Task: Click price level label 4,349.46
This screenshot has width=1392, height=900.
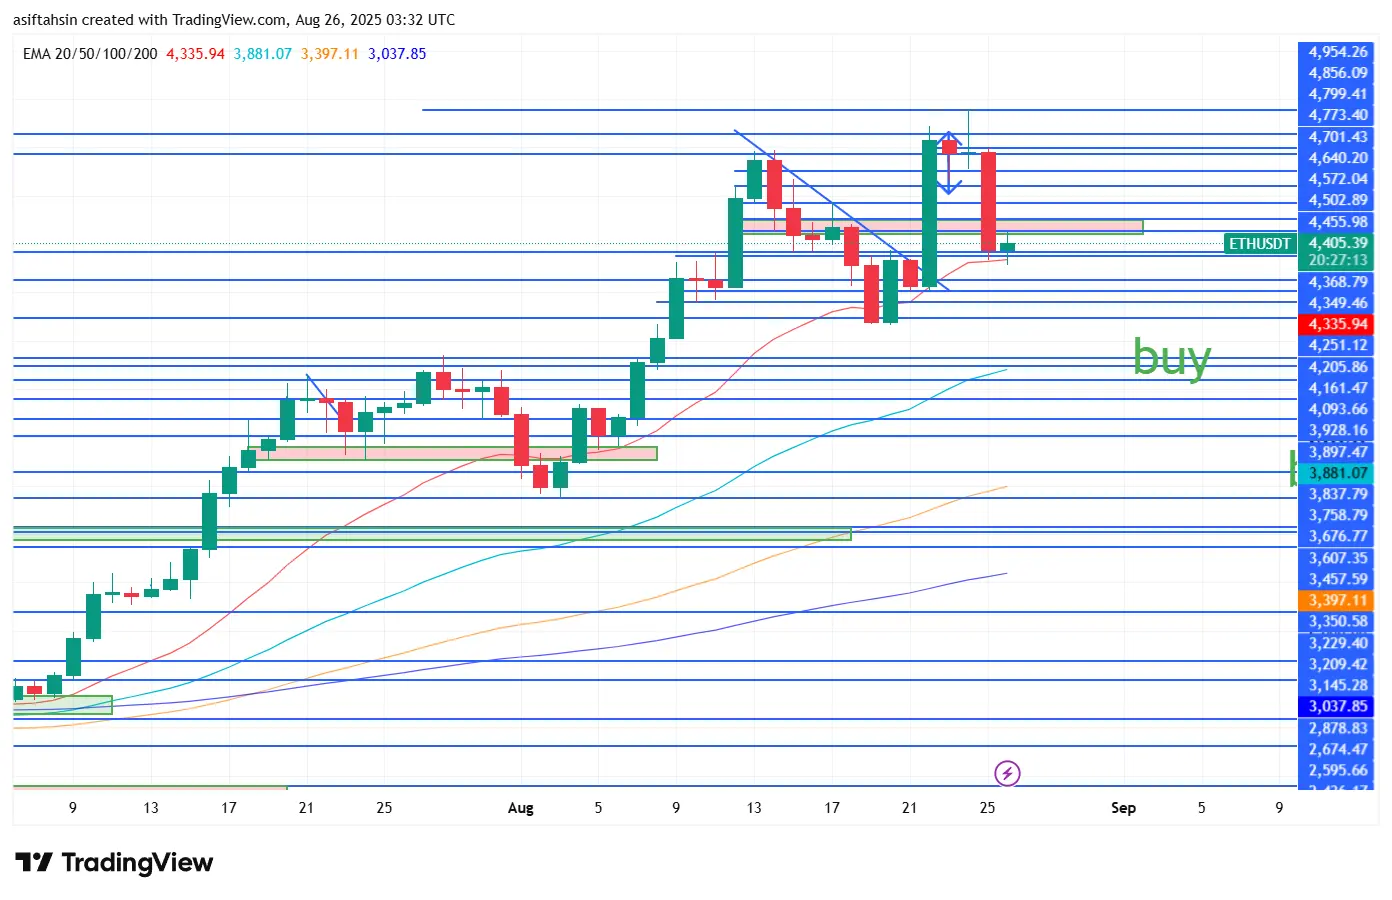Action: pyautogui.click(x=1337, y=303)
